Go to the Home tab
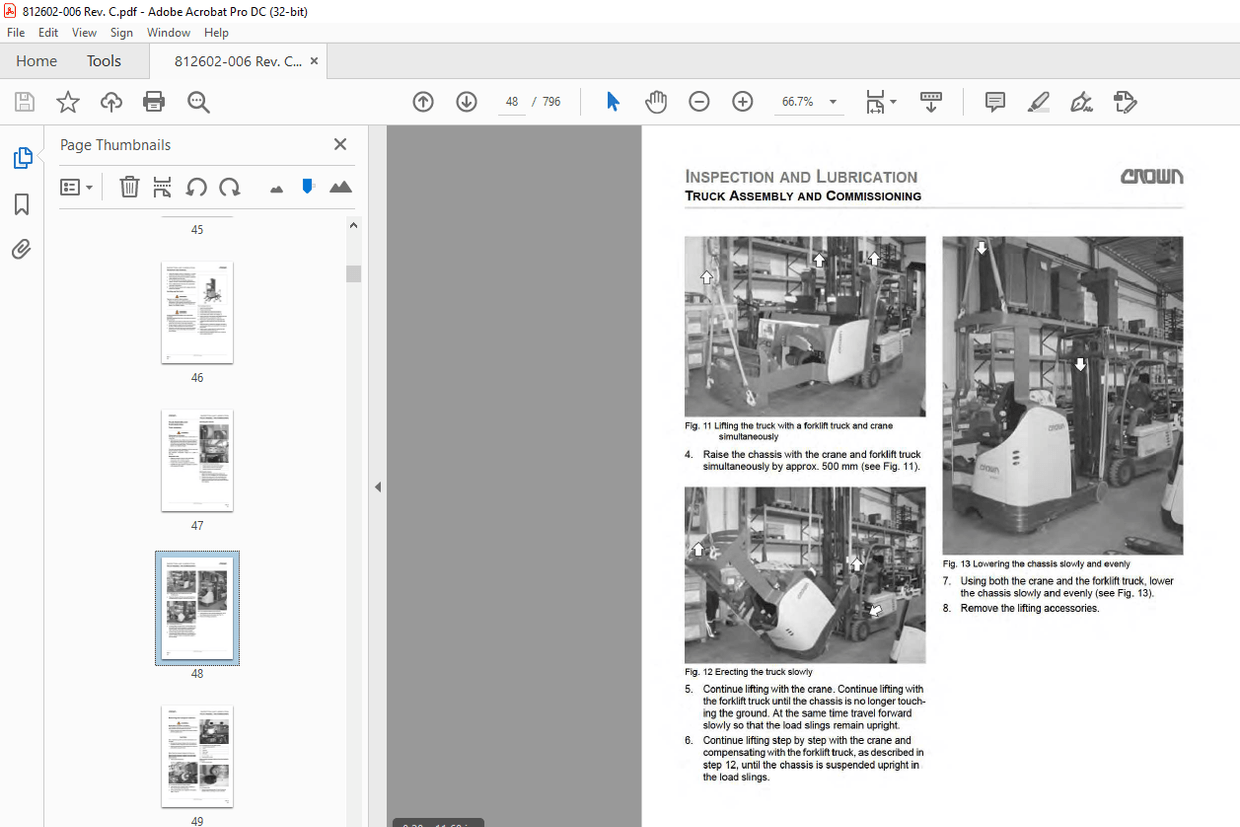Screen dimensions: 1240x827 (36, 61)
